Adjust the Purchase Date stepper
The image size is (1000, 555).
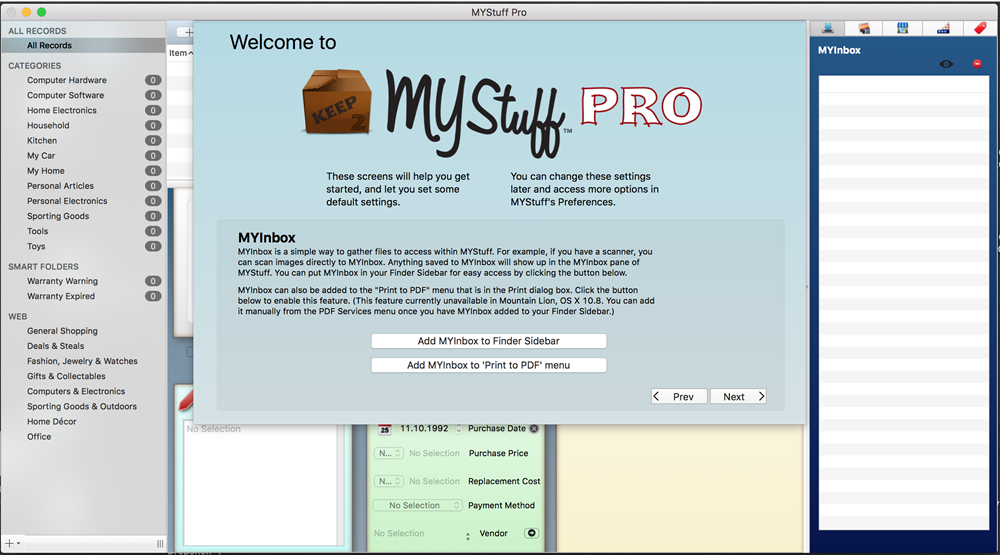pyautogui.click(x=459, y=429)
